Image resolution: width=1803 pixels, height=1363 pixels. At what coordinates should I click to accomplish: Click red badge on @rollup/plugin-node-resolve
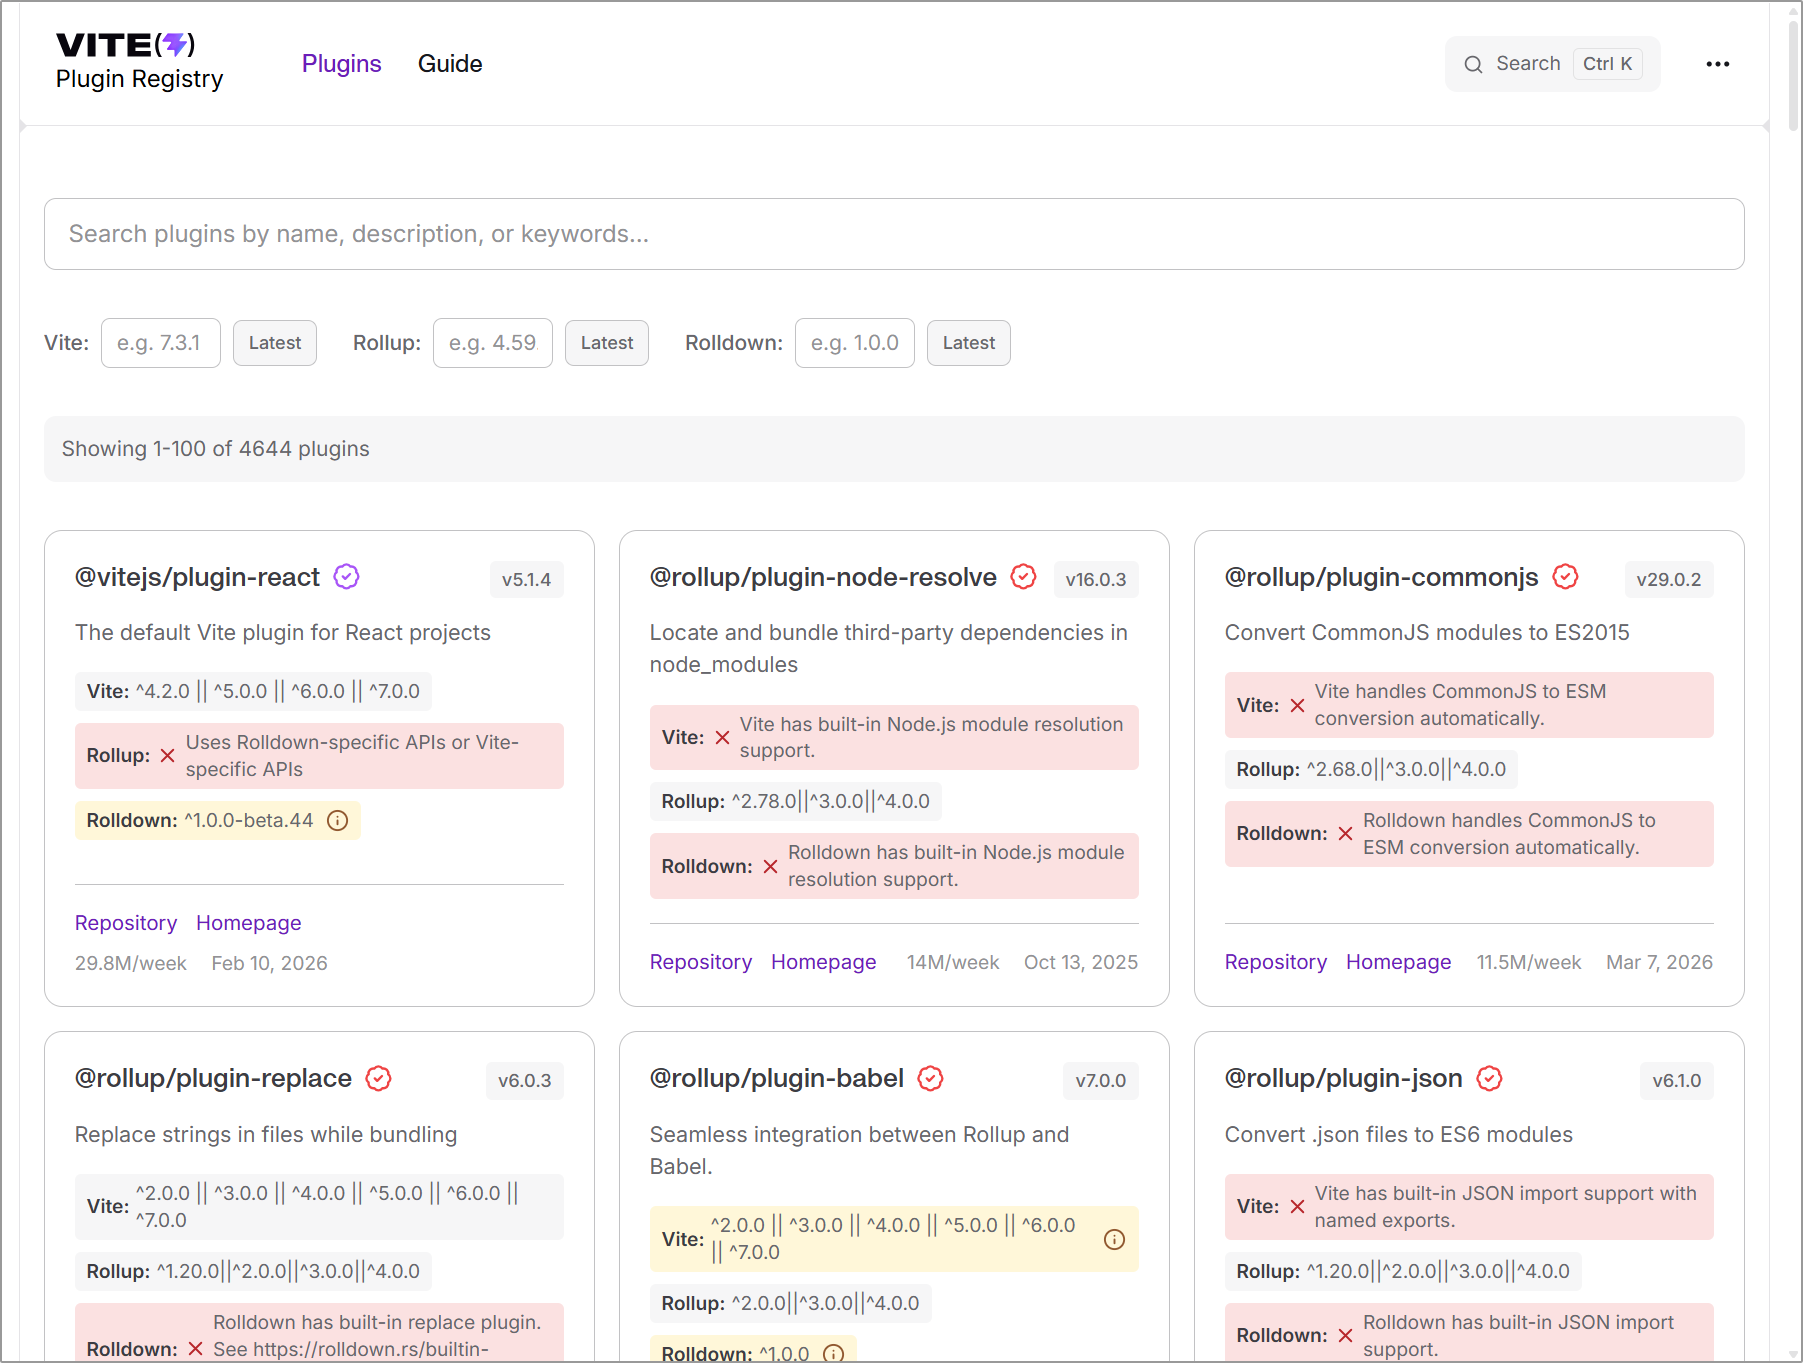tap(1023, 577)
